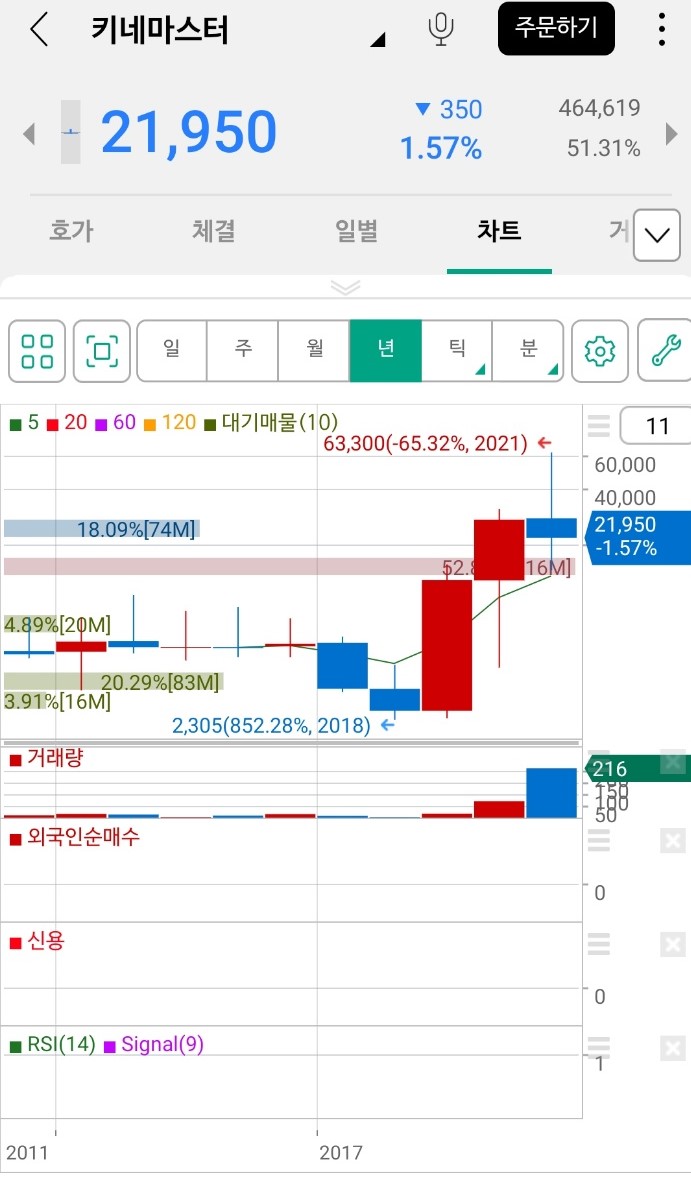Screen dimensions: 691x1178
Task: Tap the RSI(14) indicator legend
Action: [53, 1044]
